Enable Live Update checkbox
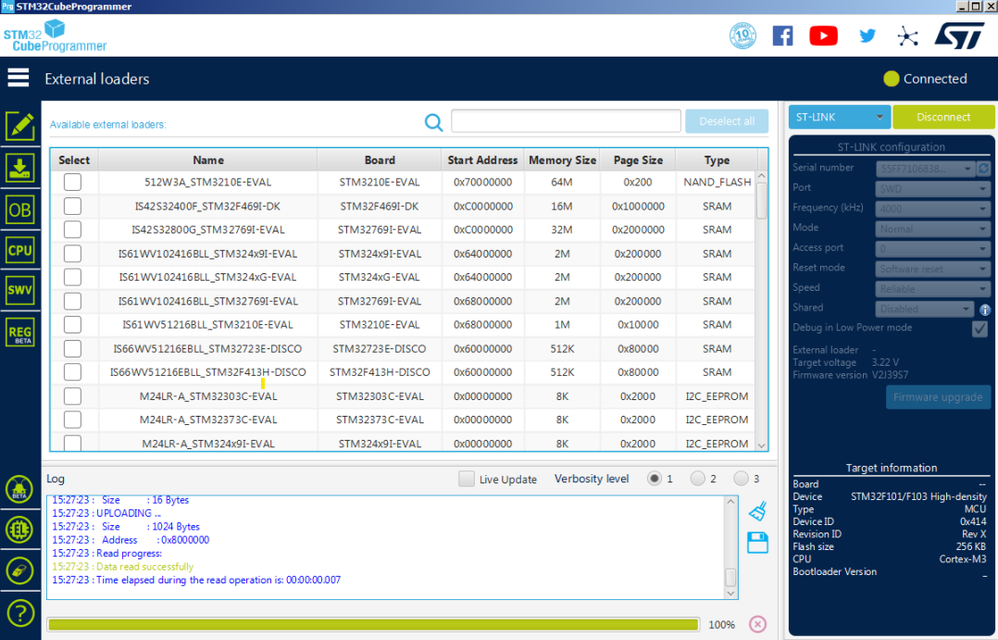The width and height of the screenshot is (998, 640). click(467, 479)
